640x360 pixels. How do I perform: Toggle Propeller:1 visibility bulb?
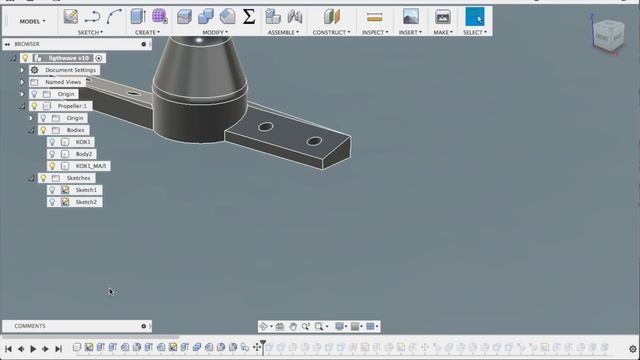click(35, 106)
